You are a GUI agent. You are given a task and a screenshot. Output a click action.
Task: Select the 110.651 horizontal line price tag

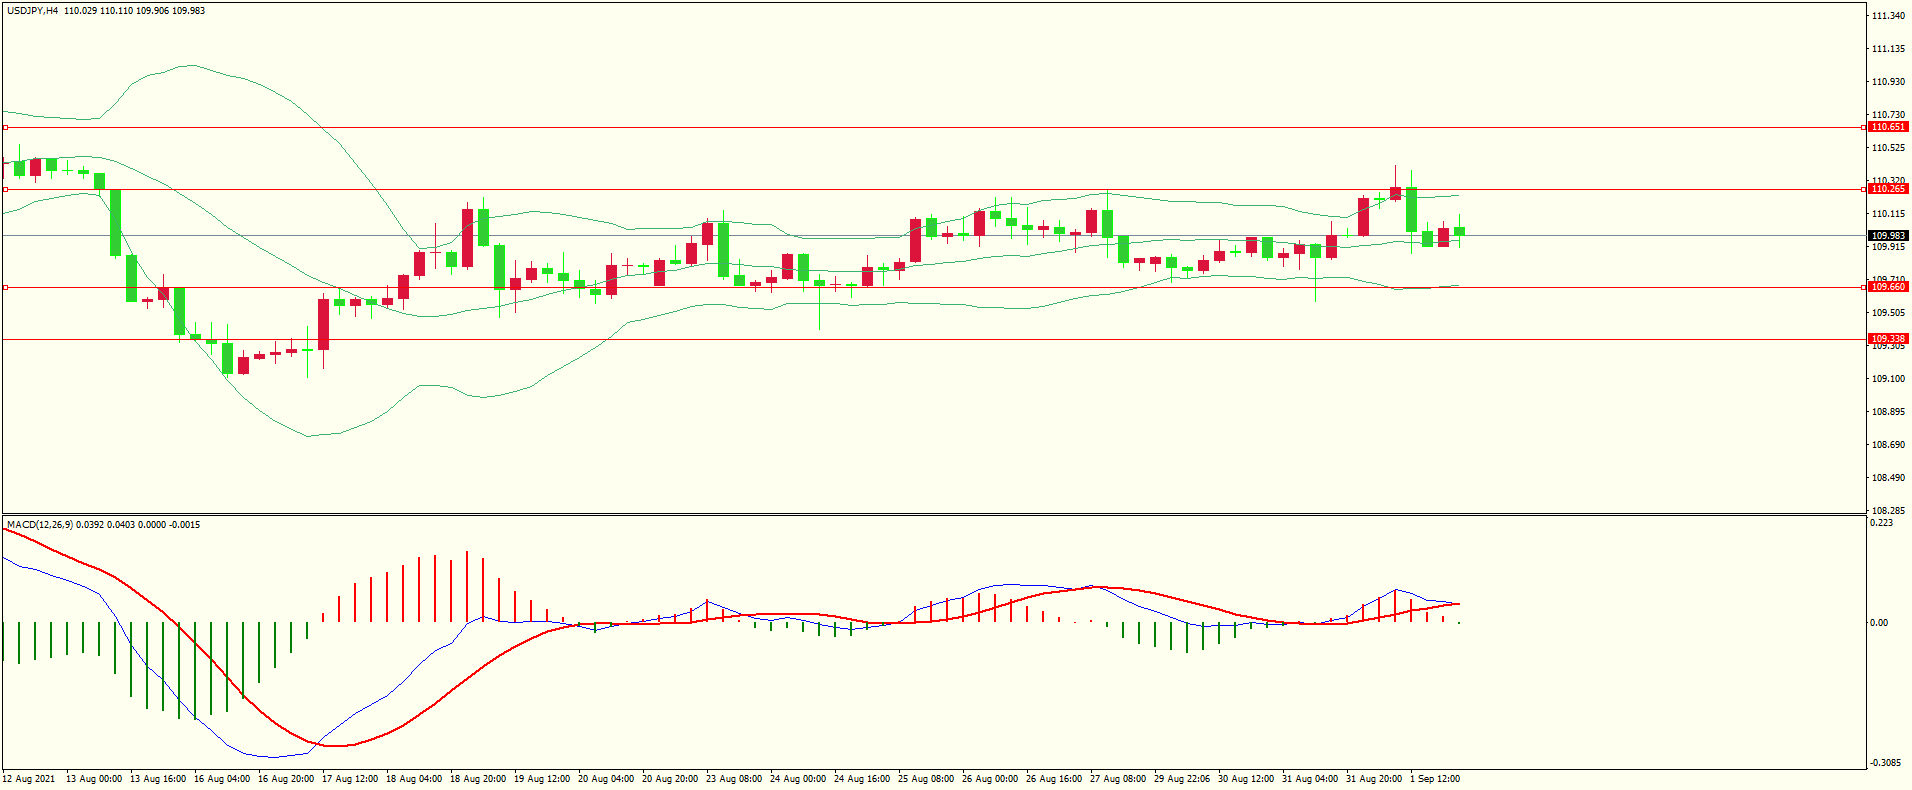pyautogui.click(x=1888, y=127)
